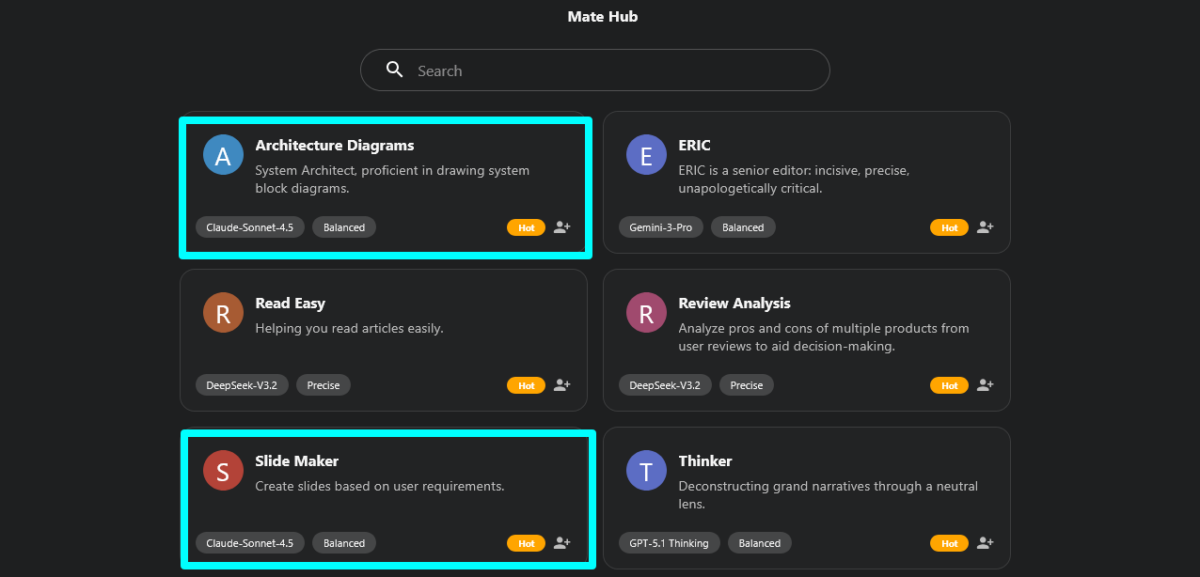Click the ERIC "E" avatar icon
This screenshot has height=577, width=1200.
click(646, 154)
